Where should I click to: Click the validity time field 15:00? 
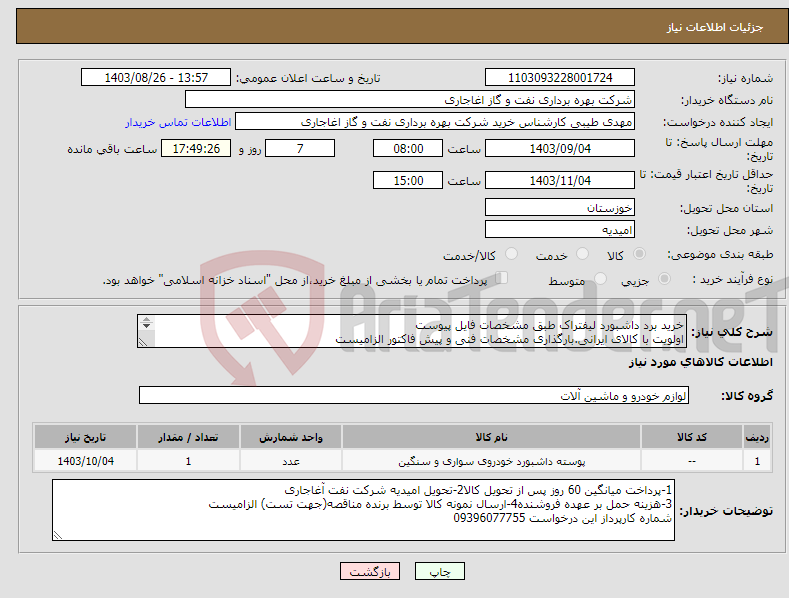click(408, 180)
